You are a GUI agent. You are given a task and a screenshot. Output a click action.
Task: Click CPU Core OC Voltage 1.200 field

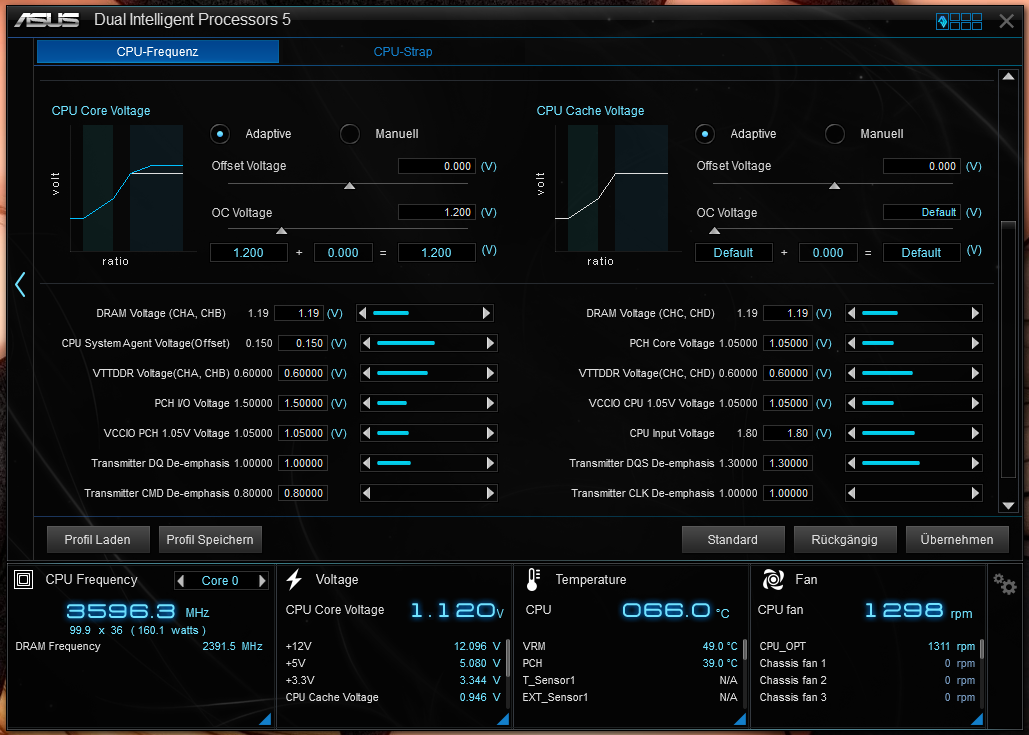point(437,212)
